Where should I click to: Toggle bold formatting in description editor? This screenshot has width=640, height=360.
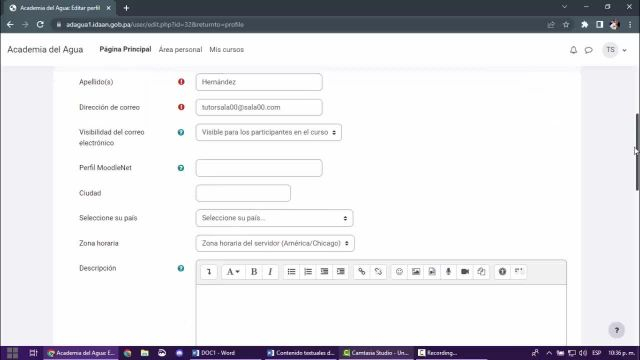click(253, 272)
